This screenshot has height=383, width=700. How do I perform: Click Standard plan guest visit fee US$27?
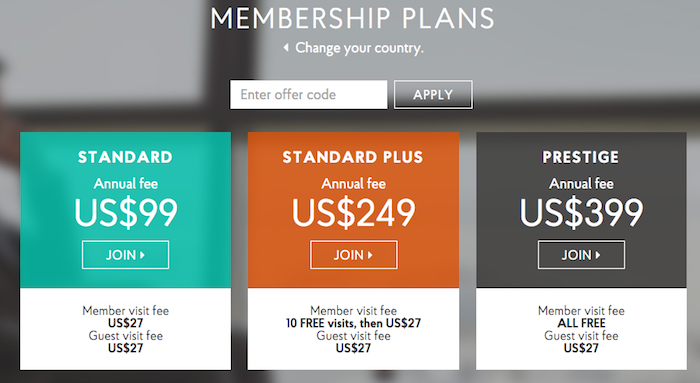125,348
